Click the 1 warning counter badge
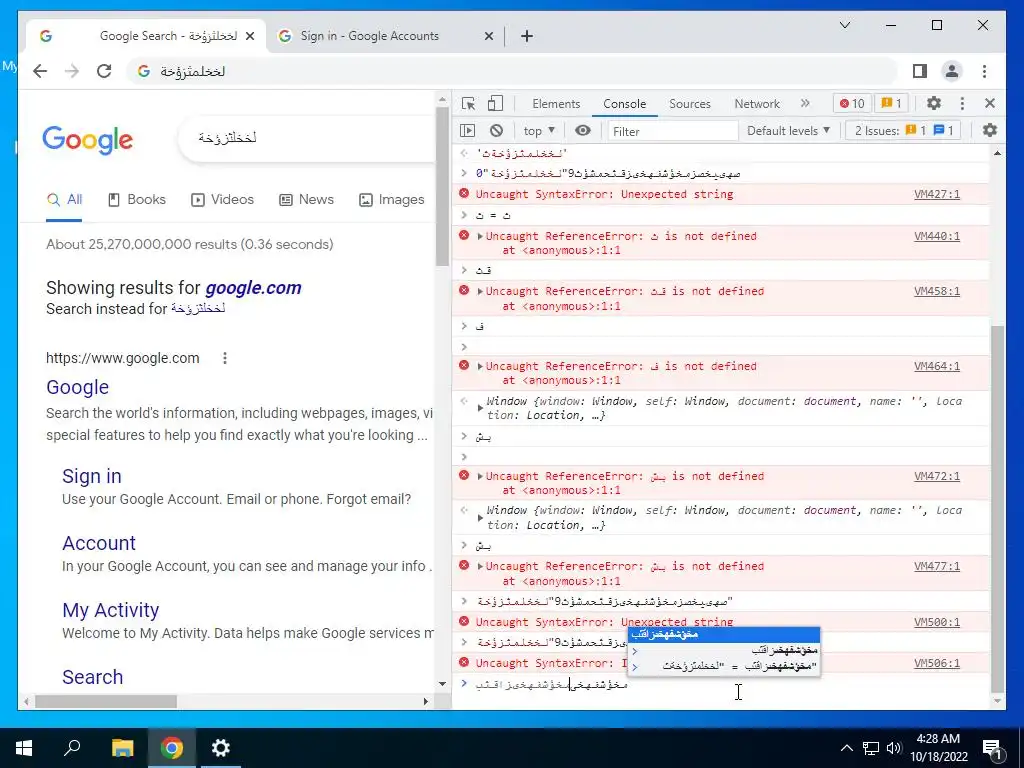Viewport: 1024px width, 768px height. 891,103
